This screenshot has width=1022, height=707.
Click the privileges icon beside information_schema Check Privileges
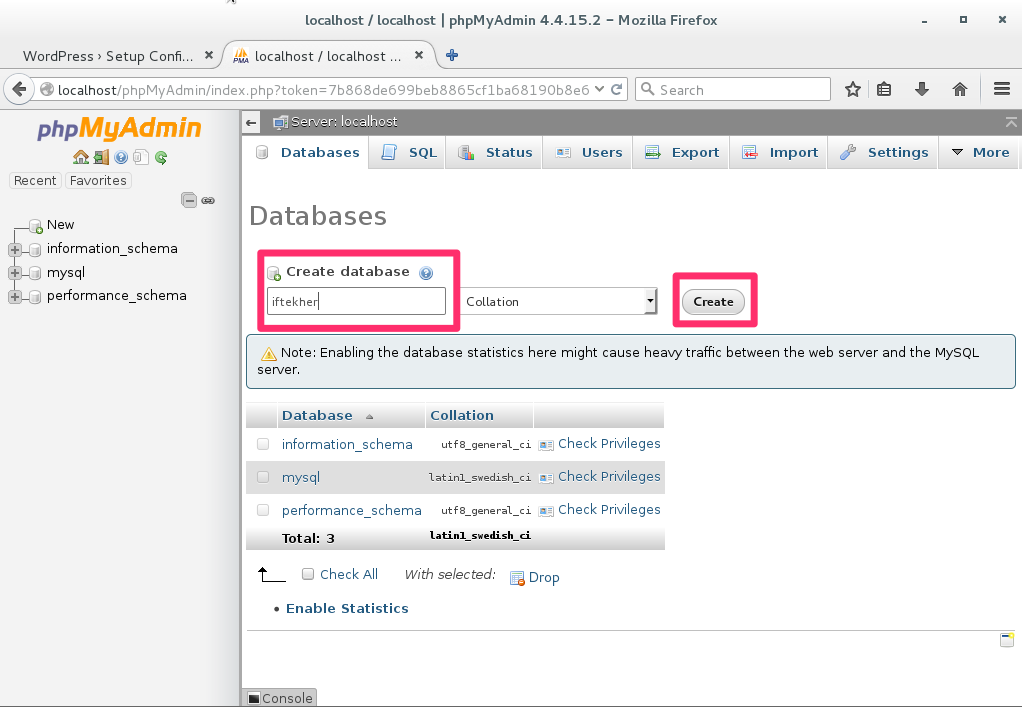[546, 445]
